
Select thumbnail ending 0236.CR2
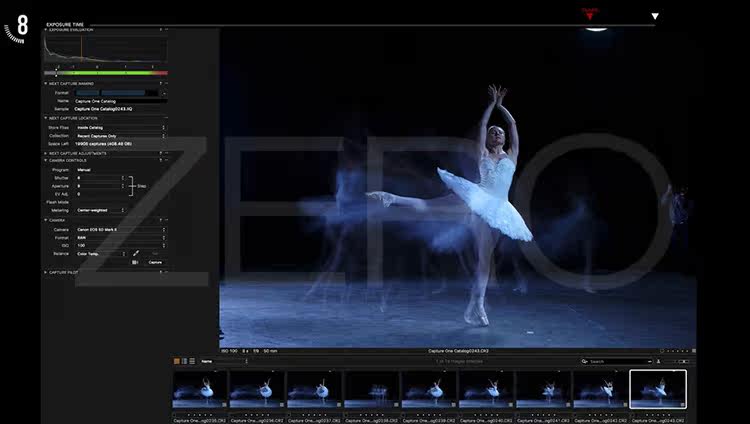pyautogui.click(x=257, y=390)
